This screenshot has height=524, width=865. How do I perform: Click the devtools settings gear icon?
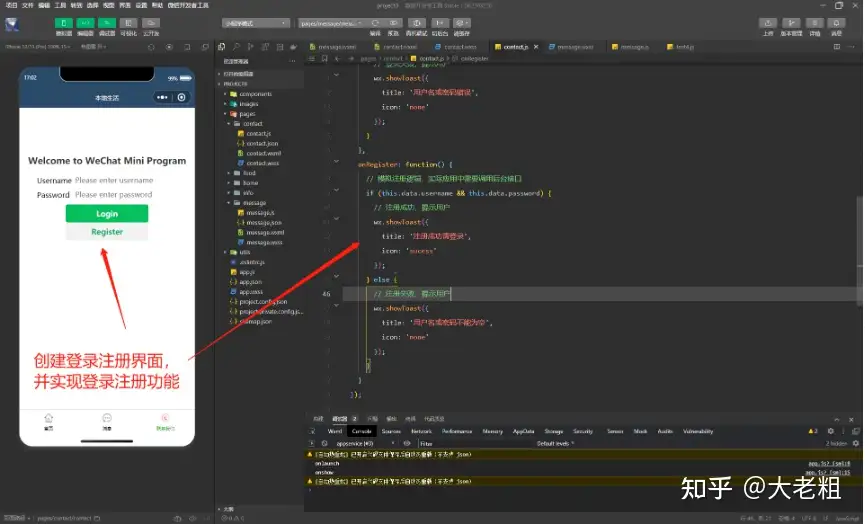[831, 431]
